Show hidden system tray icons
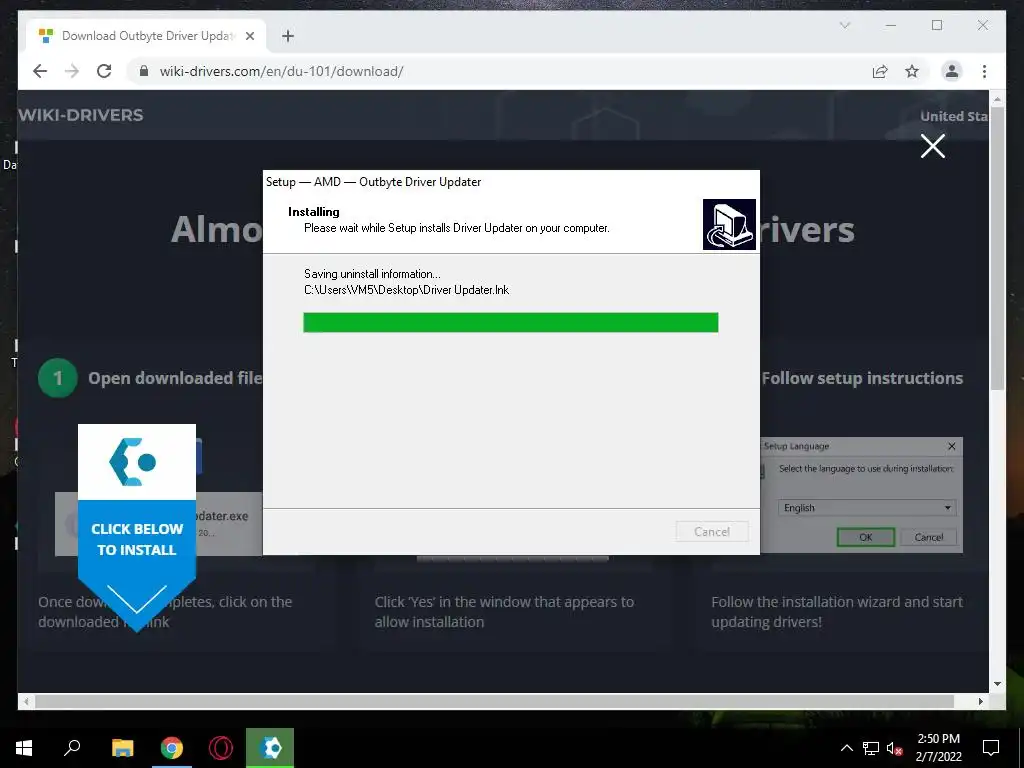 pos(846,748)
